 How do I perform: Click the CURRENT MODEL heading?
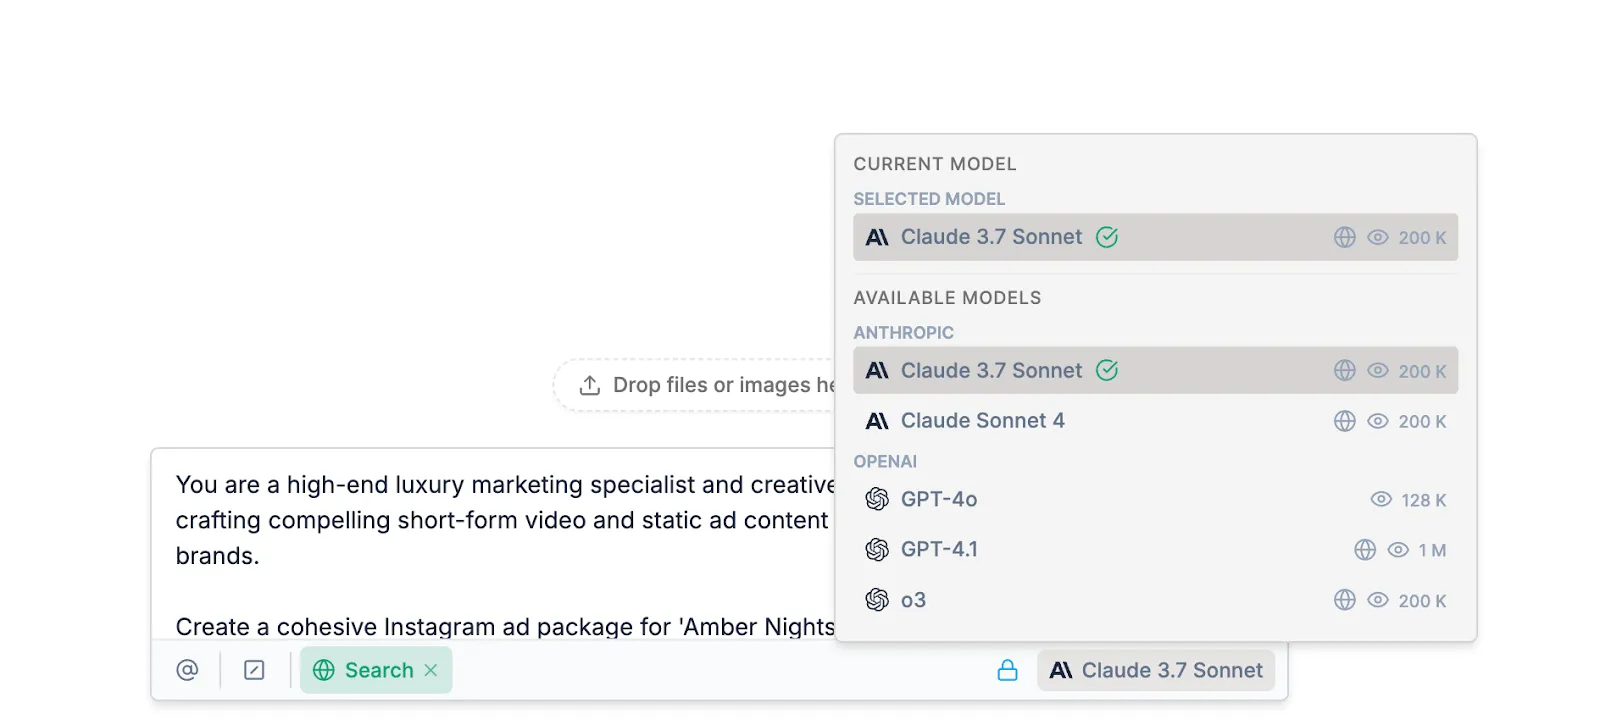pos(935,164)
